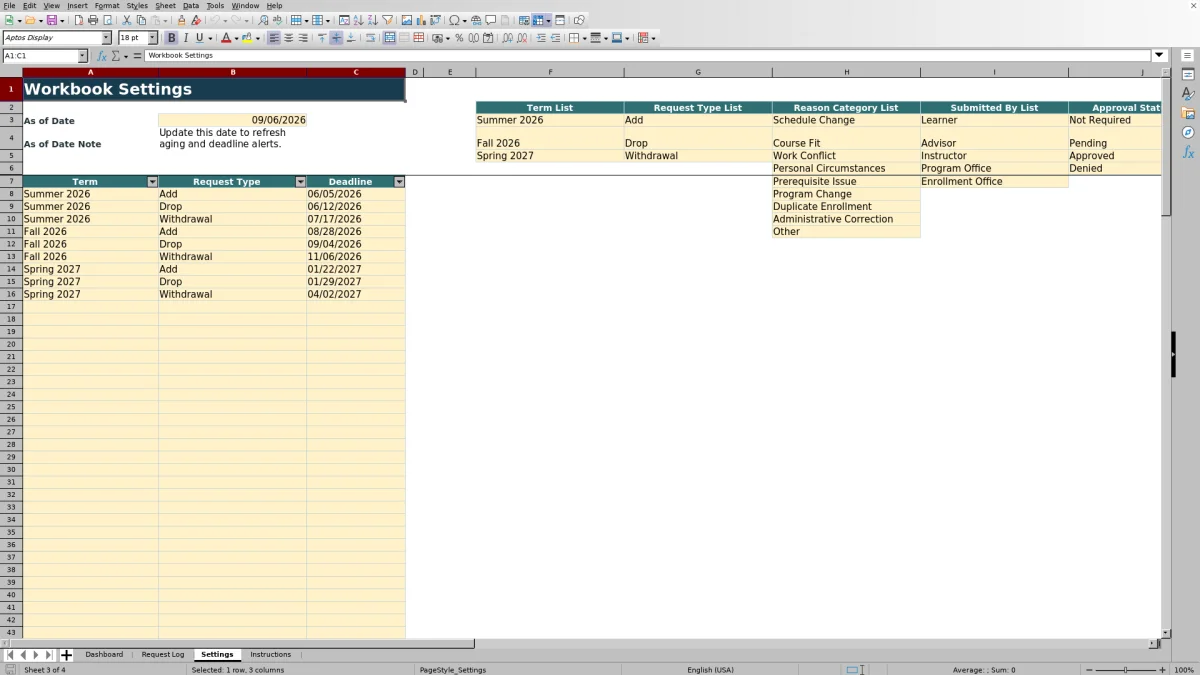Open the Font Name dropdown
The image size is (1200, 675).
(x=107, y=38)
